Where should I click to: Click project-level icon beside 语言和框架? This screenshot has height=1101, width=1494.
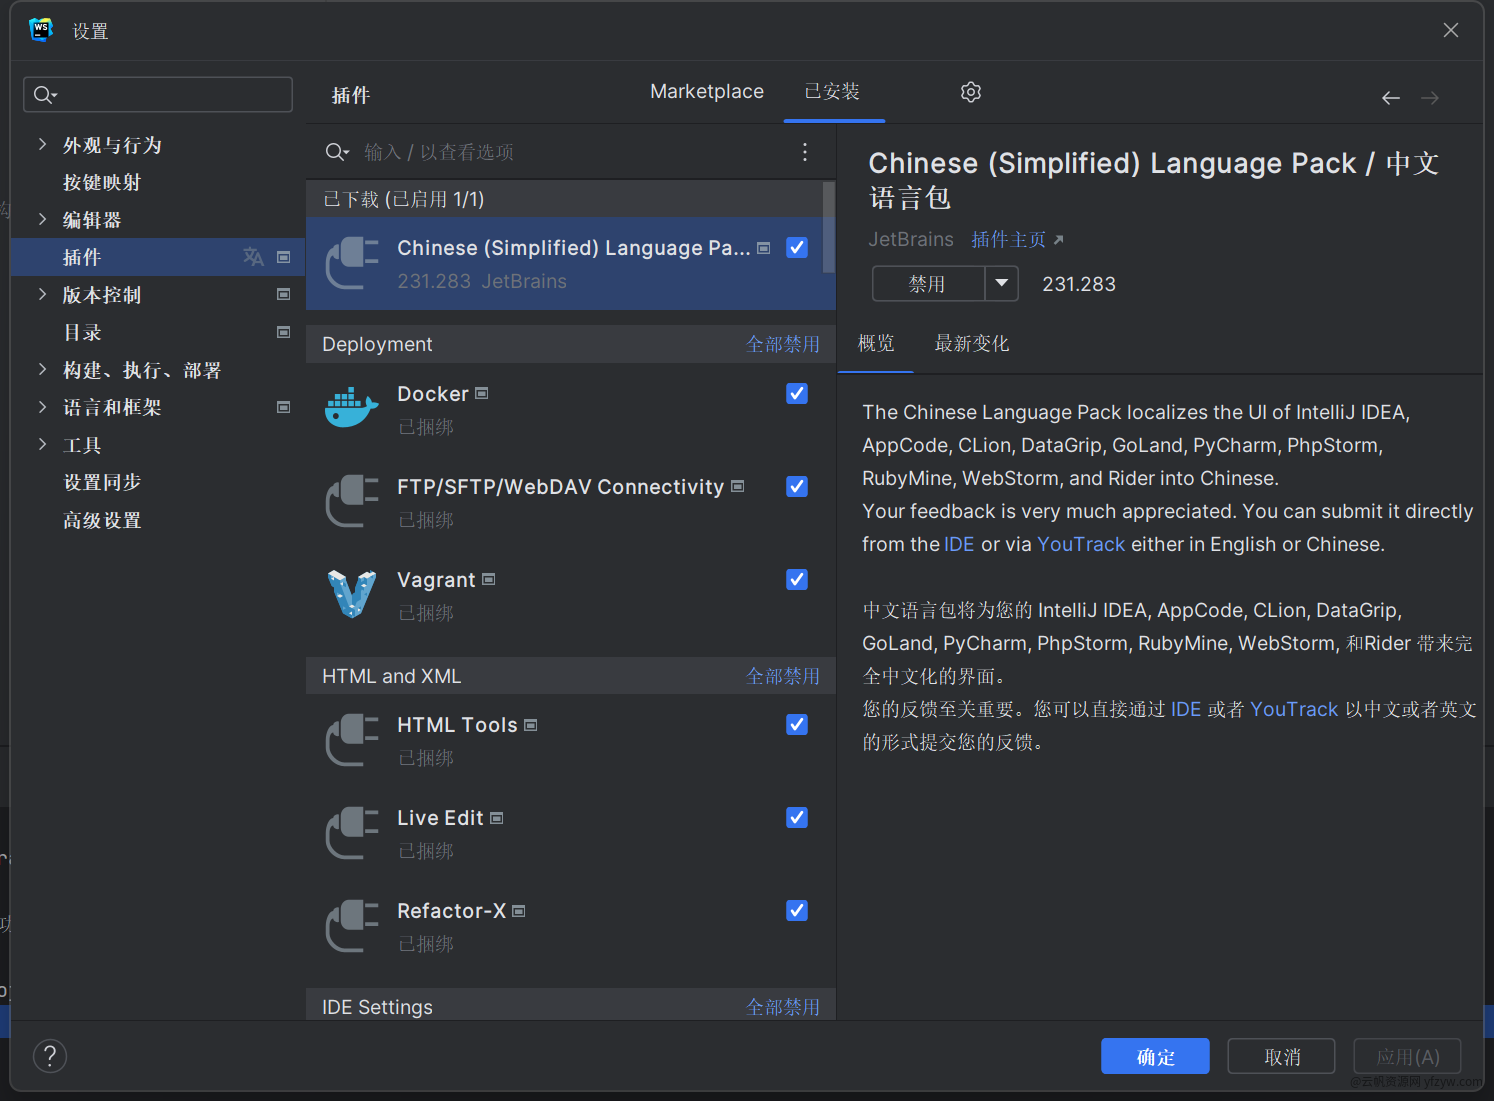pyautogui.click(x=284, y=407)
